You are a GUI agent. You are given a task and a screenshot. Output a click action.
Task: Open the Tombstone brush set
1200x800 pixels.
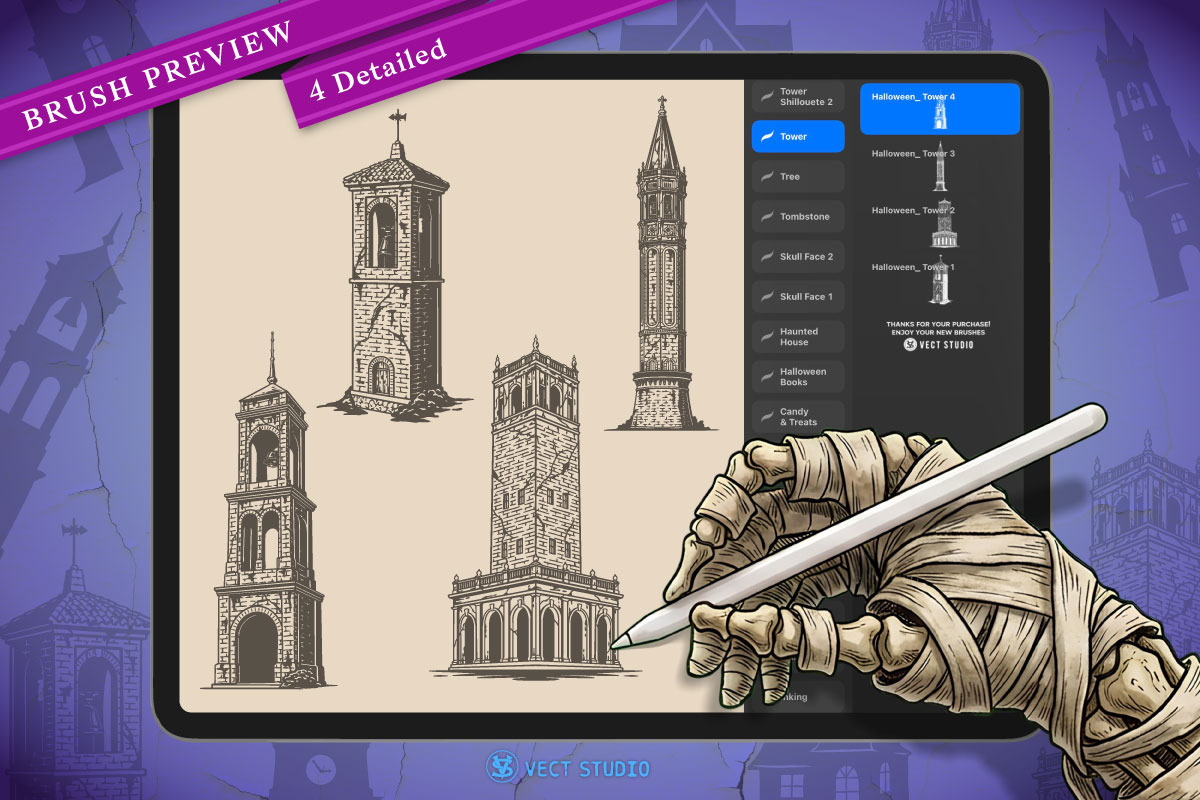click(798, 216)
